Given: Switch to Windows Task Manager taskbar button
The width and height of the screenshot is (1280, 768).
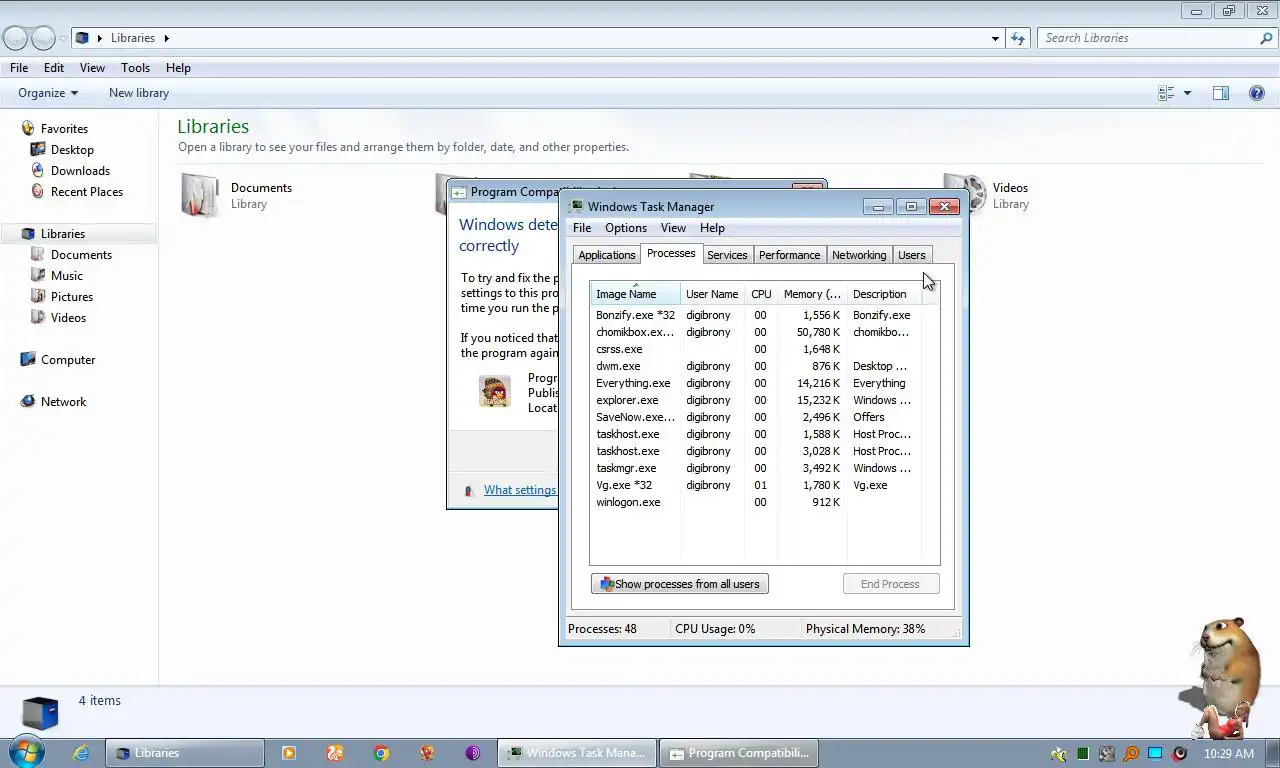Looking at the screenshot, I should [577, 753].
